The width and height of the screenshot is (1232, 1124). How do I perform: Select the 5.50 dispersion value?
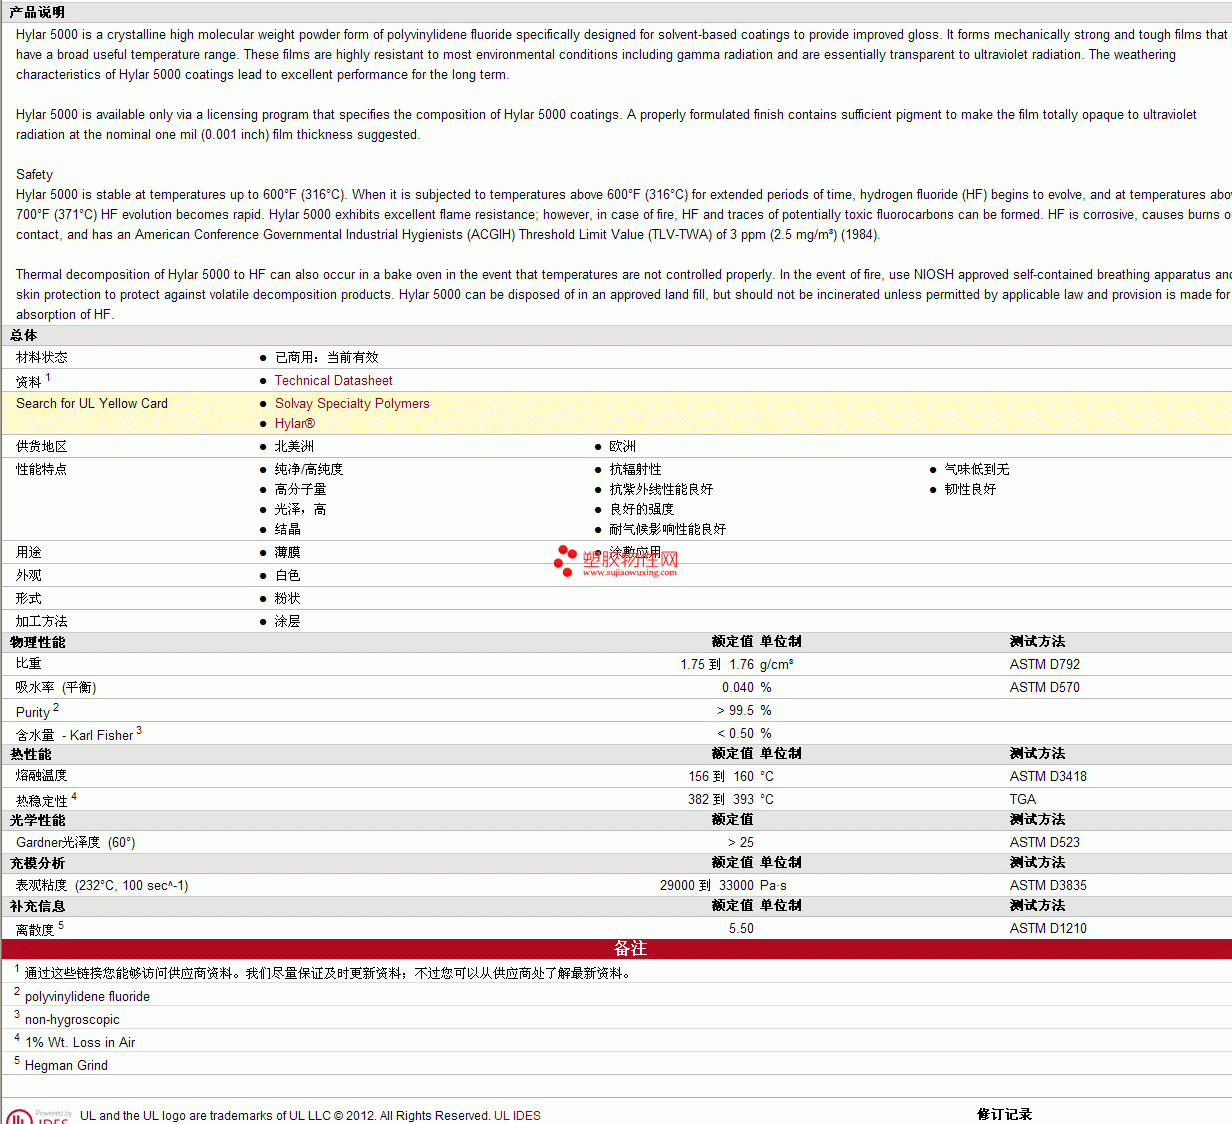(741, 929)
